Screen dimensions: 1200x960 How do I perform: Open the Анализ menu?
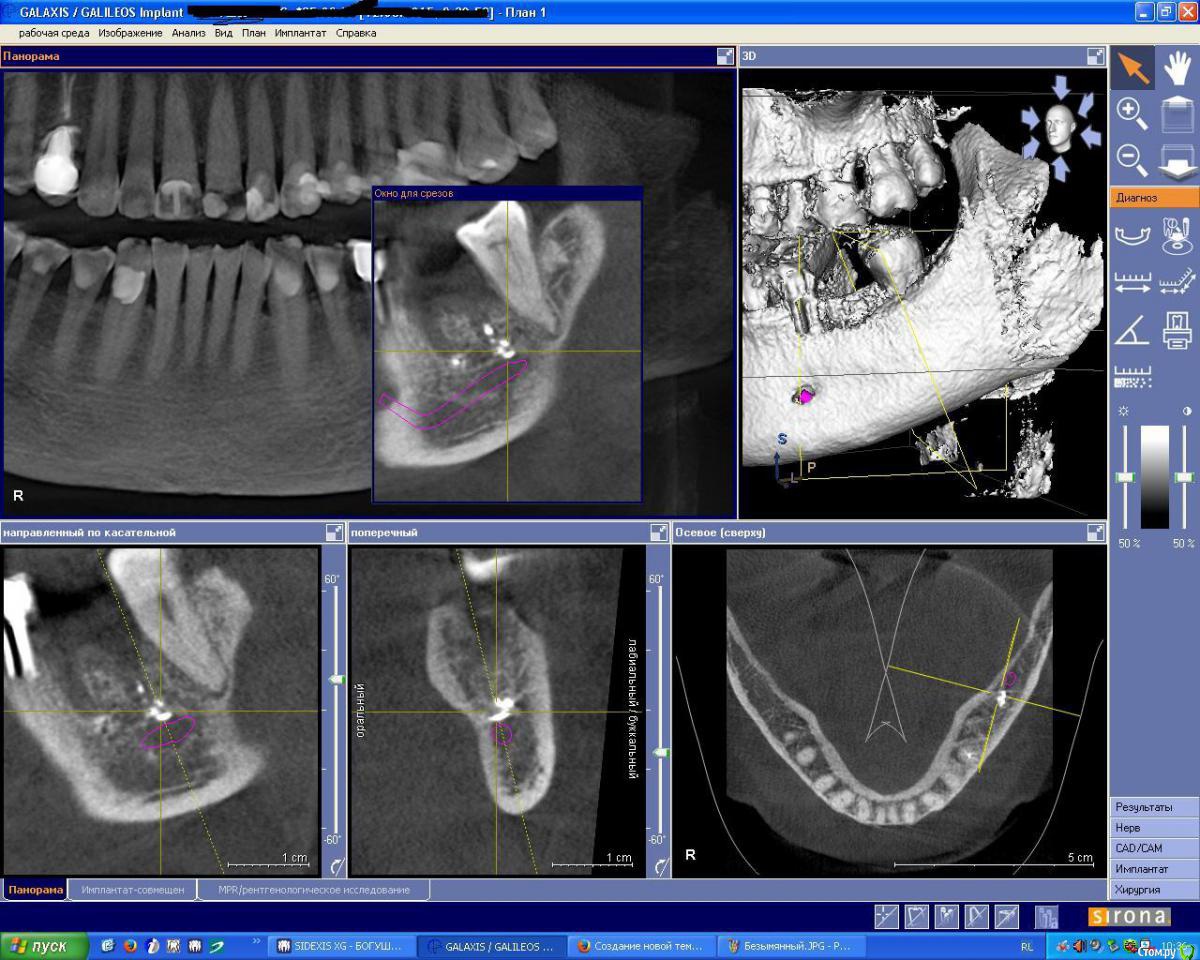pyautogui.click(x=188, y=33)
